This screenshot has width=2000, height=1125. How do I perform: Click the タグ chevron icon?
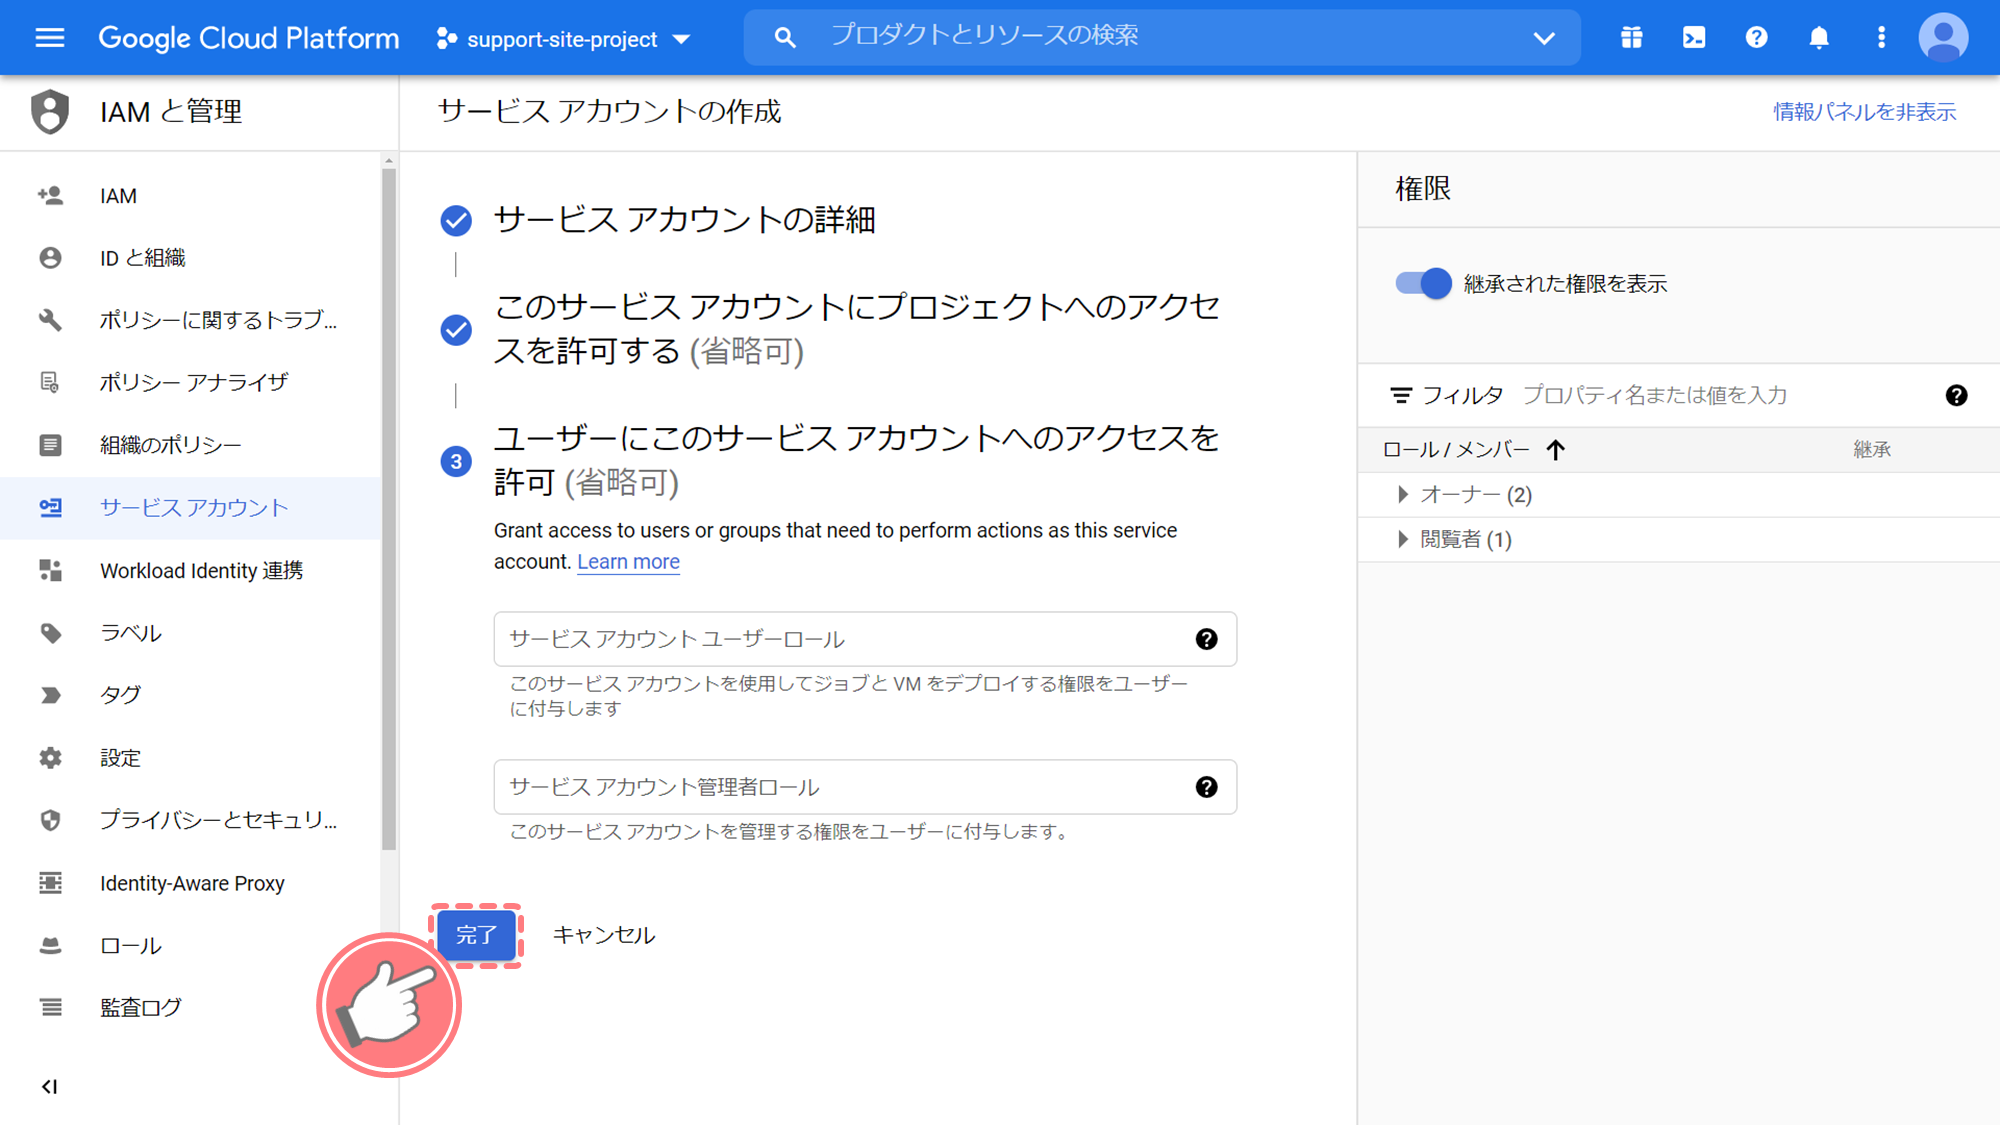coord(50,695)
